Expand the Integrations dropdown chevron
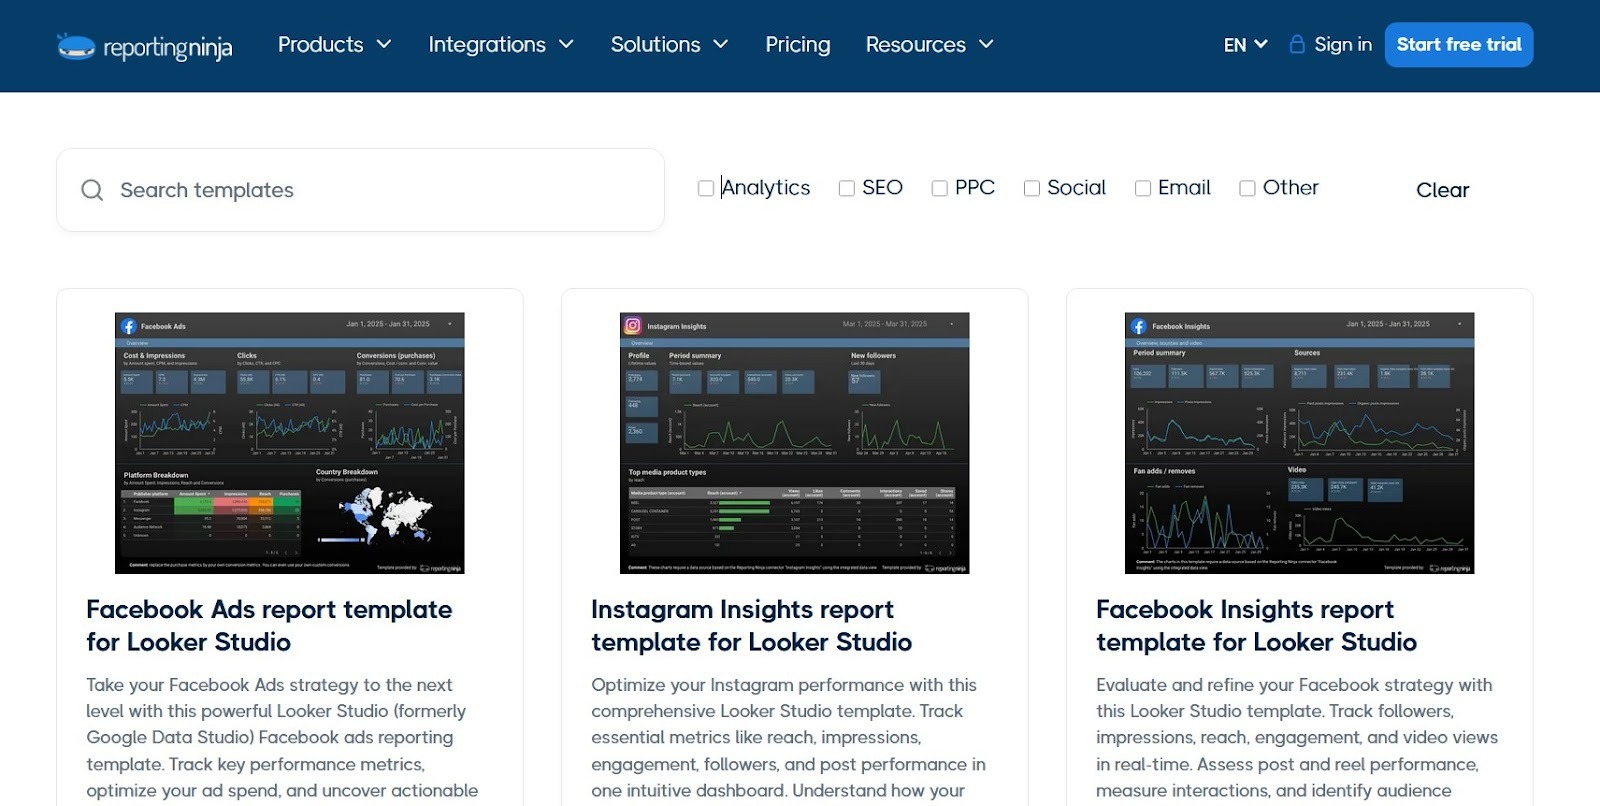 tap(566, 45)
